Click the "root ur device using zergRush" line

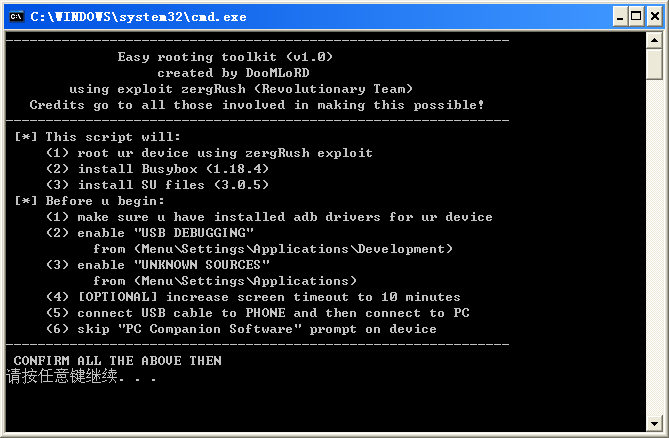(209, 153)
